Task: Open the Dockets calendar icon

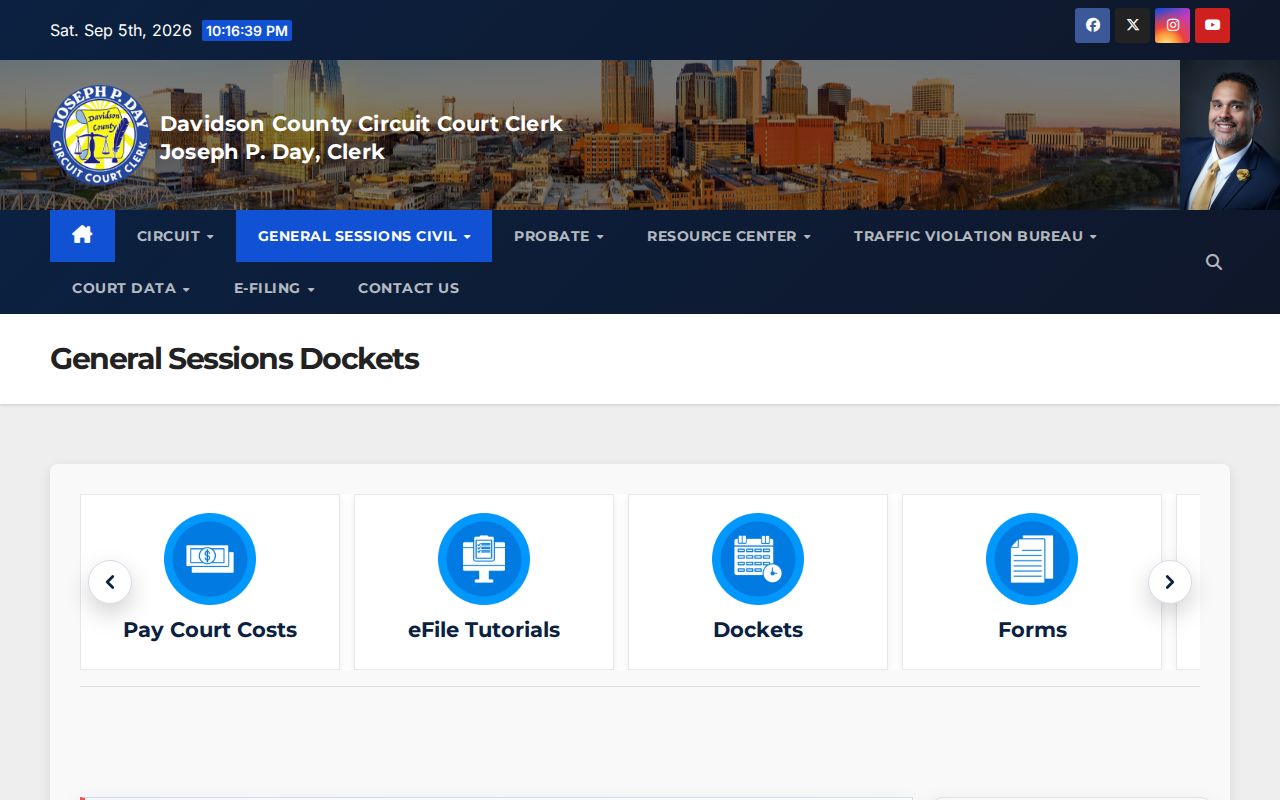Action: [758, 559]
